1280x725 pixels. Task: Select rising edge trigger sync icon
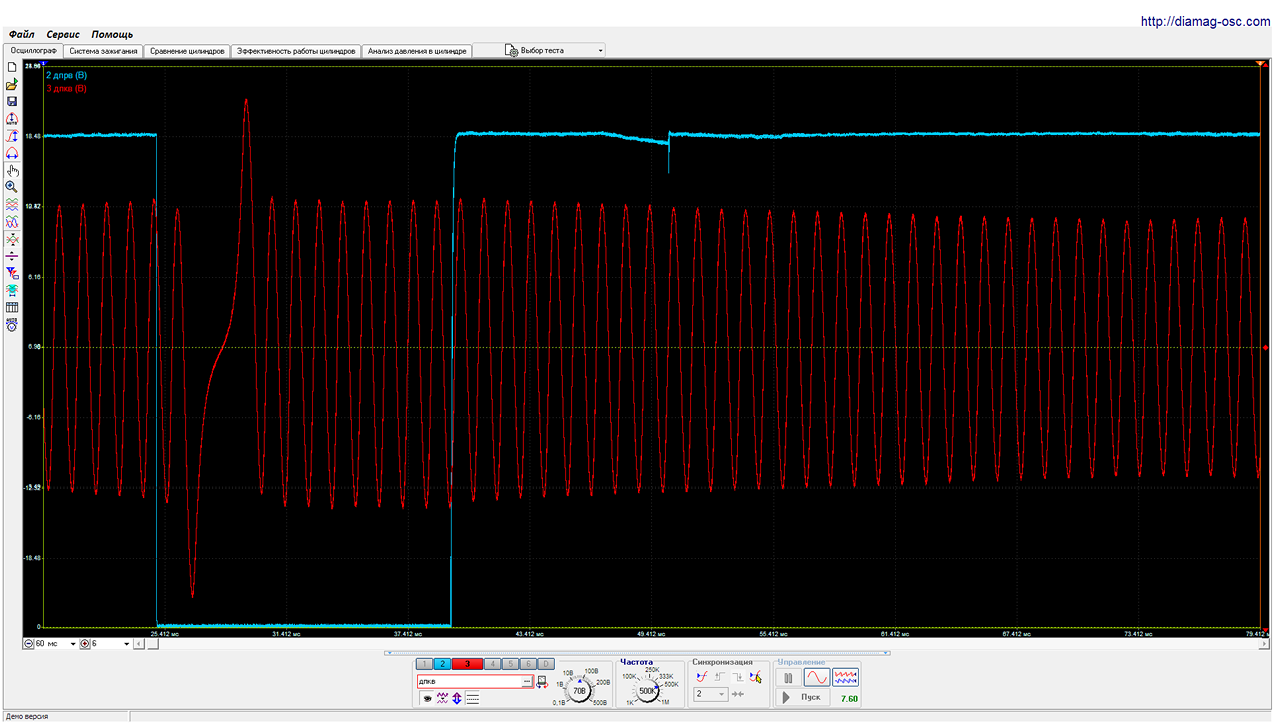click(701, 677)
